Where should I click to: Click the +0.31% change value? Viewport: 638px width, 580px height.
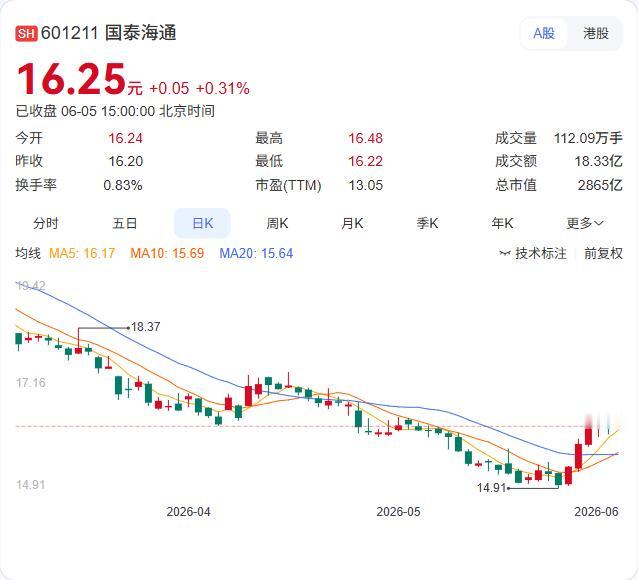tap(223, 88)
